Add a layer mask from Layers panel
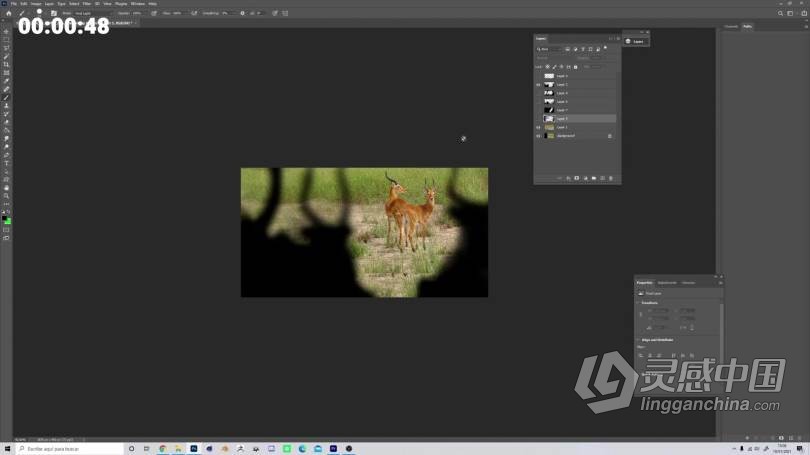Viewport: 810px width, 455px height. pos(577,178)
